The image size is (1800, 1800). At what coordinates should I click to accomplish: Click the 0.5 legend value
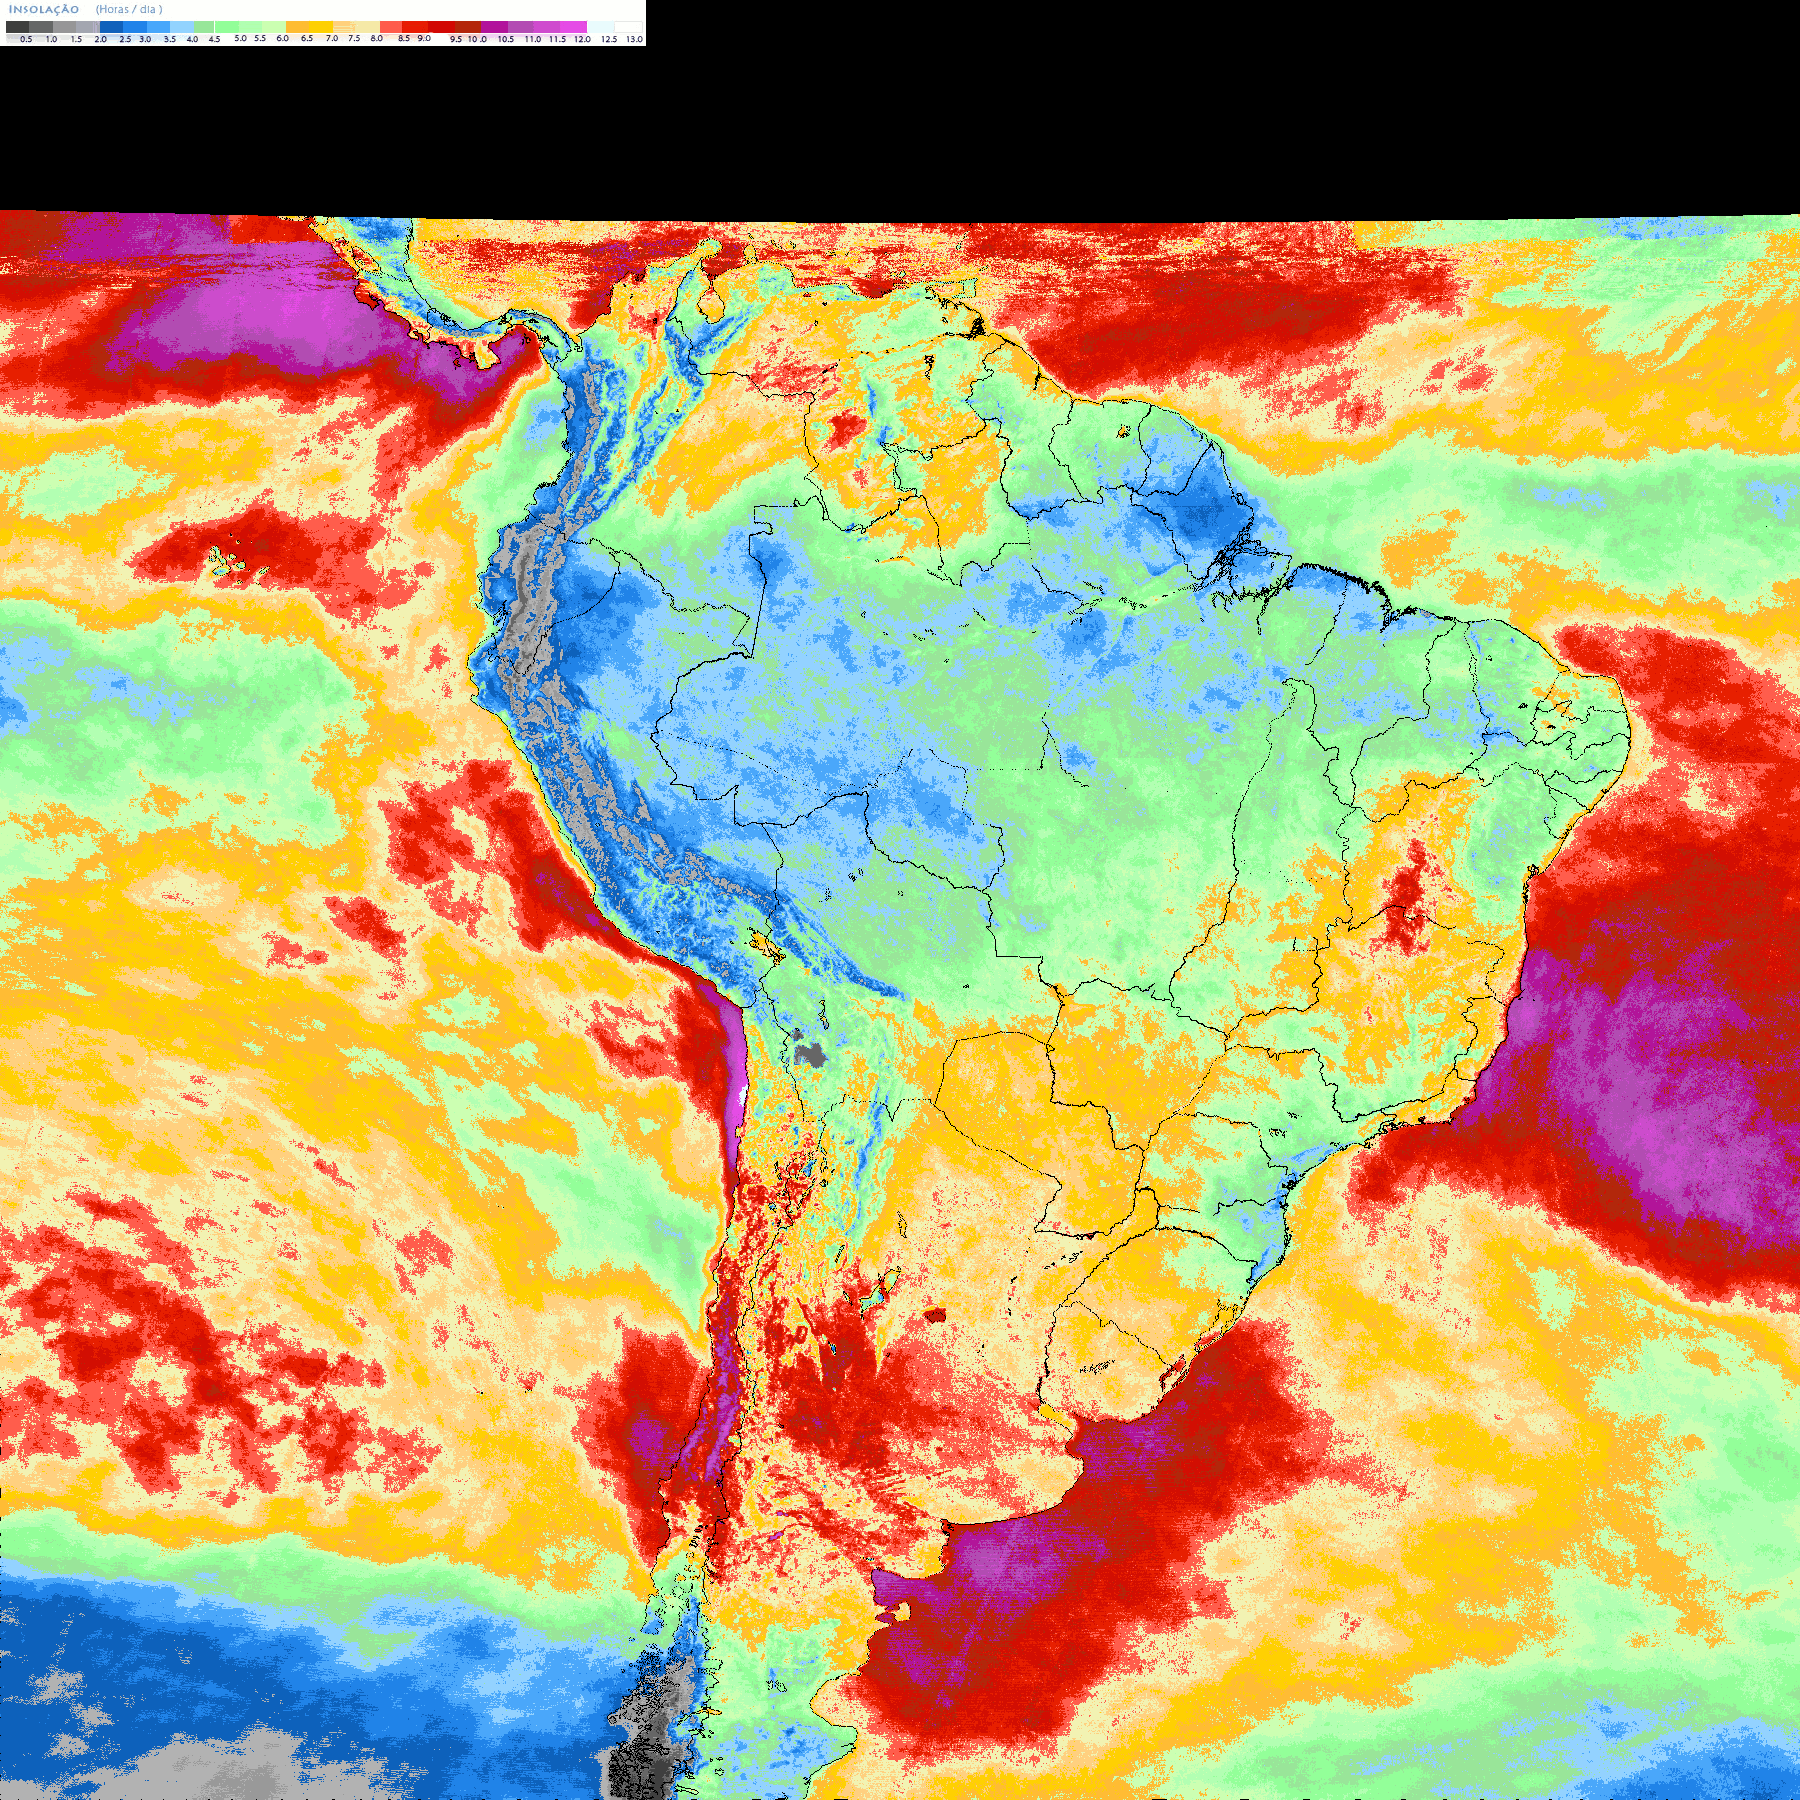26,39
